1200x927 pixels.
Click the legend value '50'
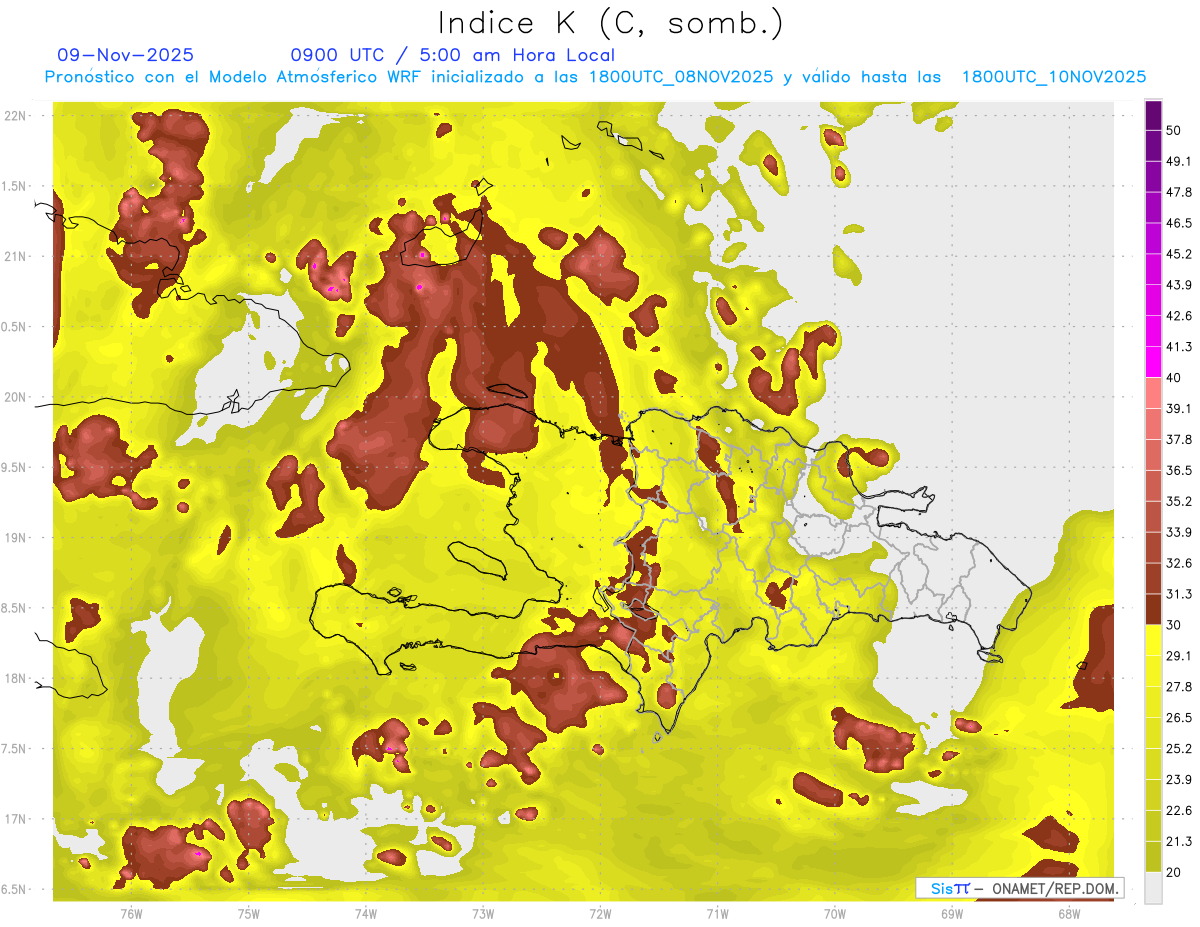pyautogui.click(x=1173, y=130)
